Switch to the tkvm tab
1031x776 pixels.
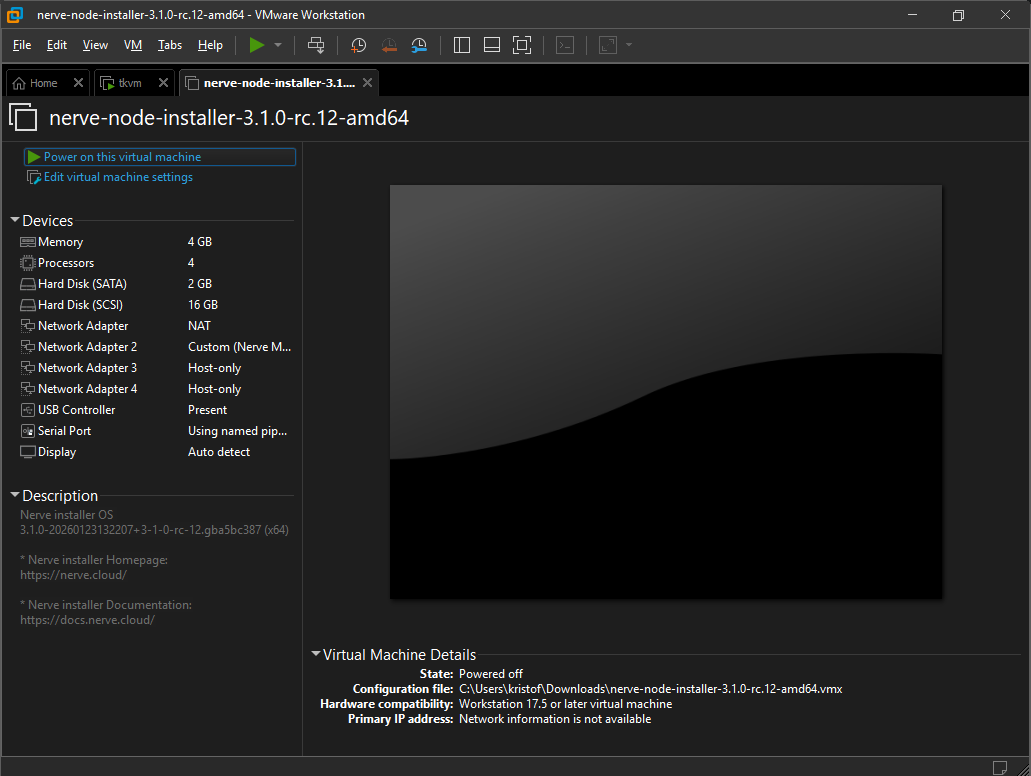129,82
